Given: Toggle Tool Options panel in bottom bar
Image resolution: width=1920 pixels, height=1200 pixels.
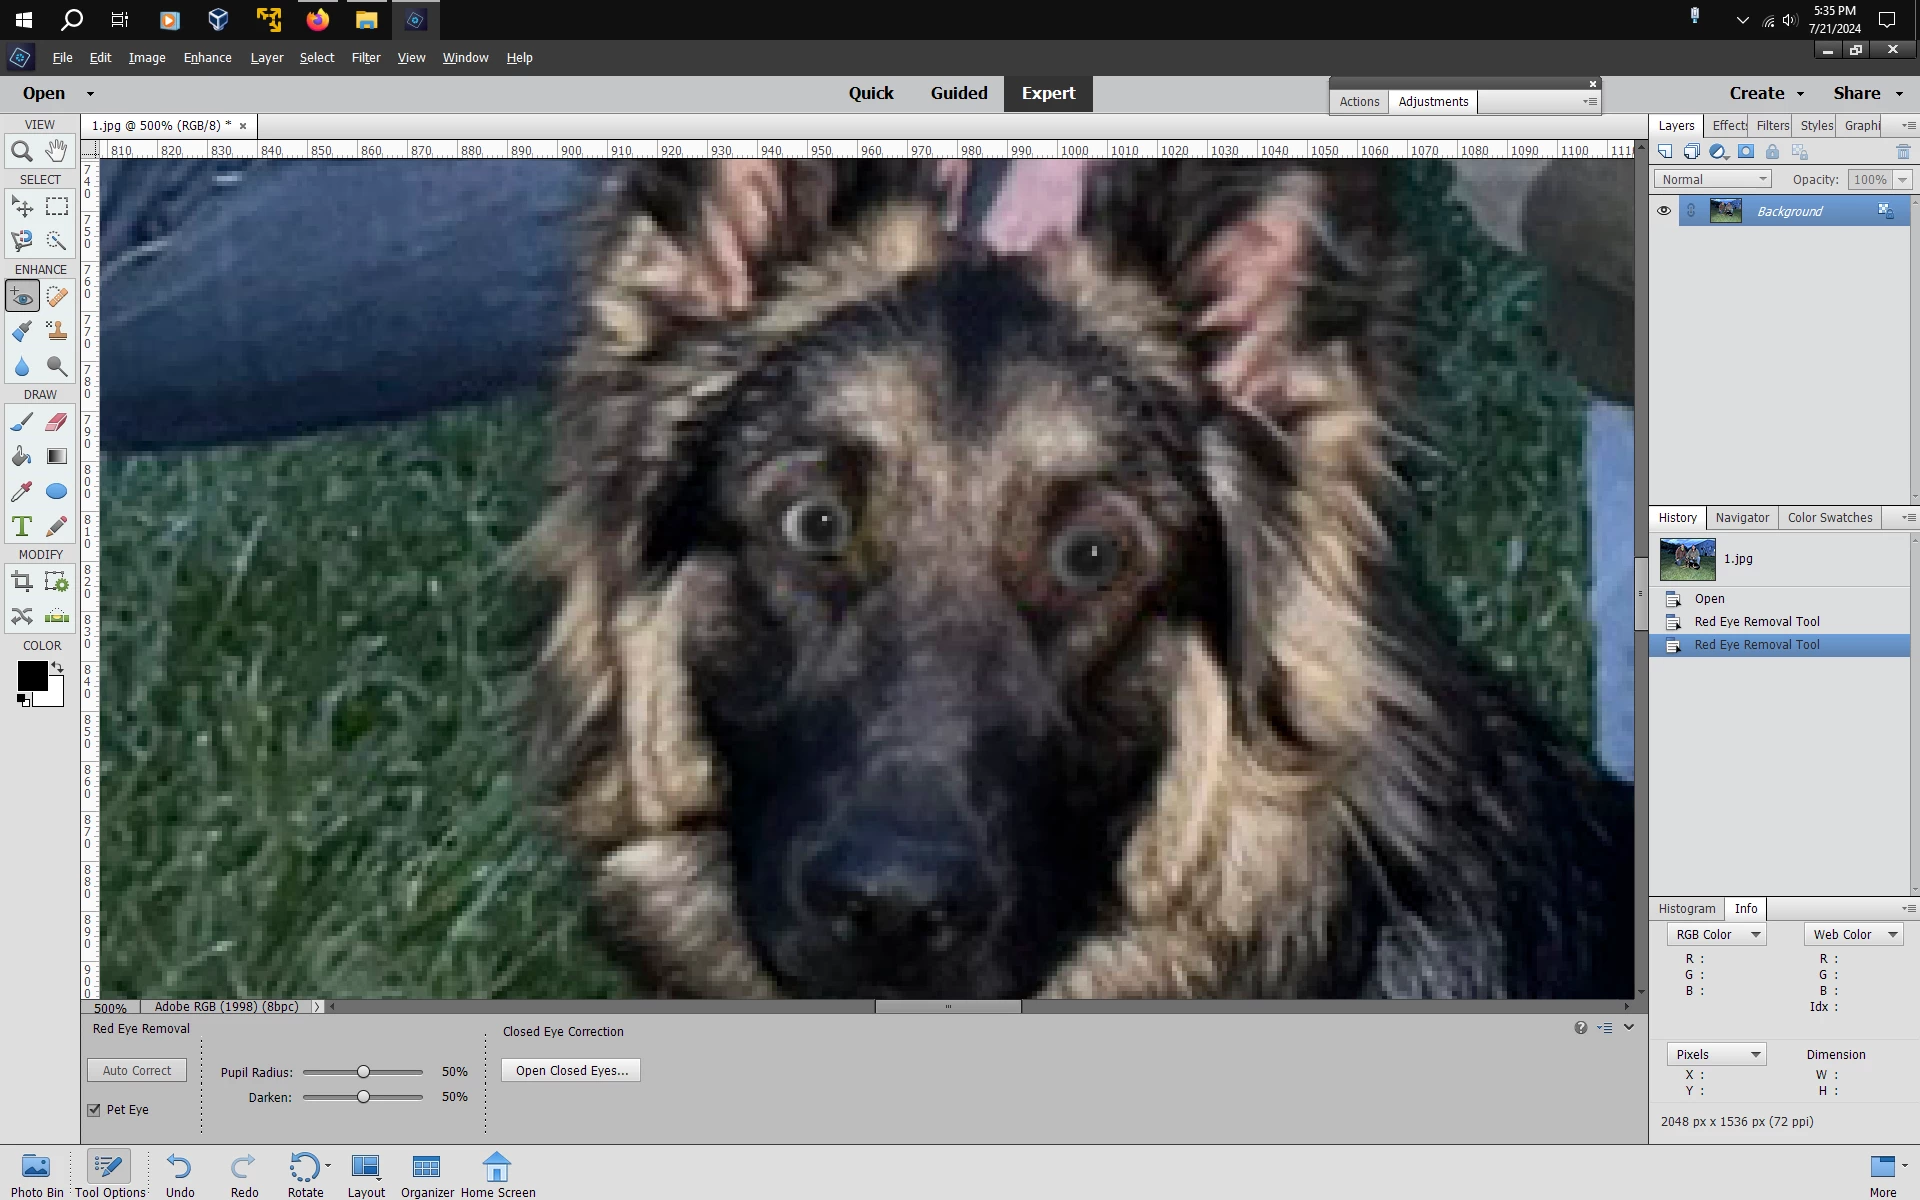Looking at the screenshot, I should click(x=109, y=1173).
